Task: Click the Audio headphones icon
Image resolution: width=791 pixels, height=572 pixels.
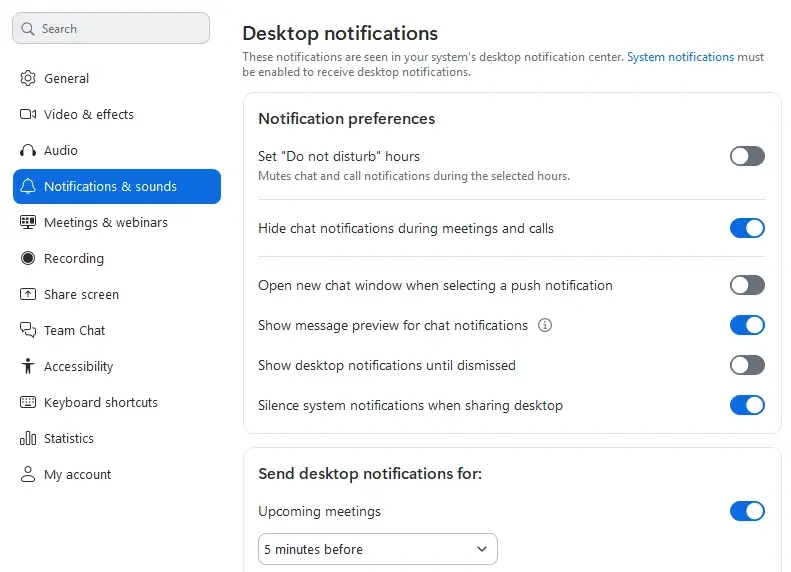Action: tap(28, 150)
